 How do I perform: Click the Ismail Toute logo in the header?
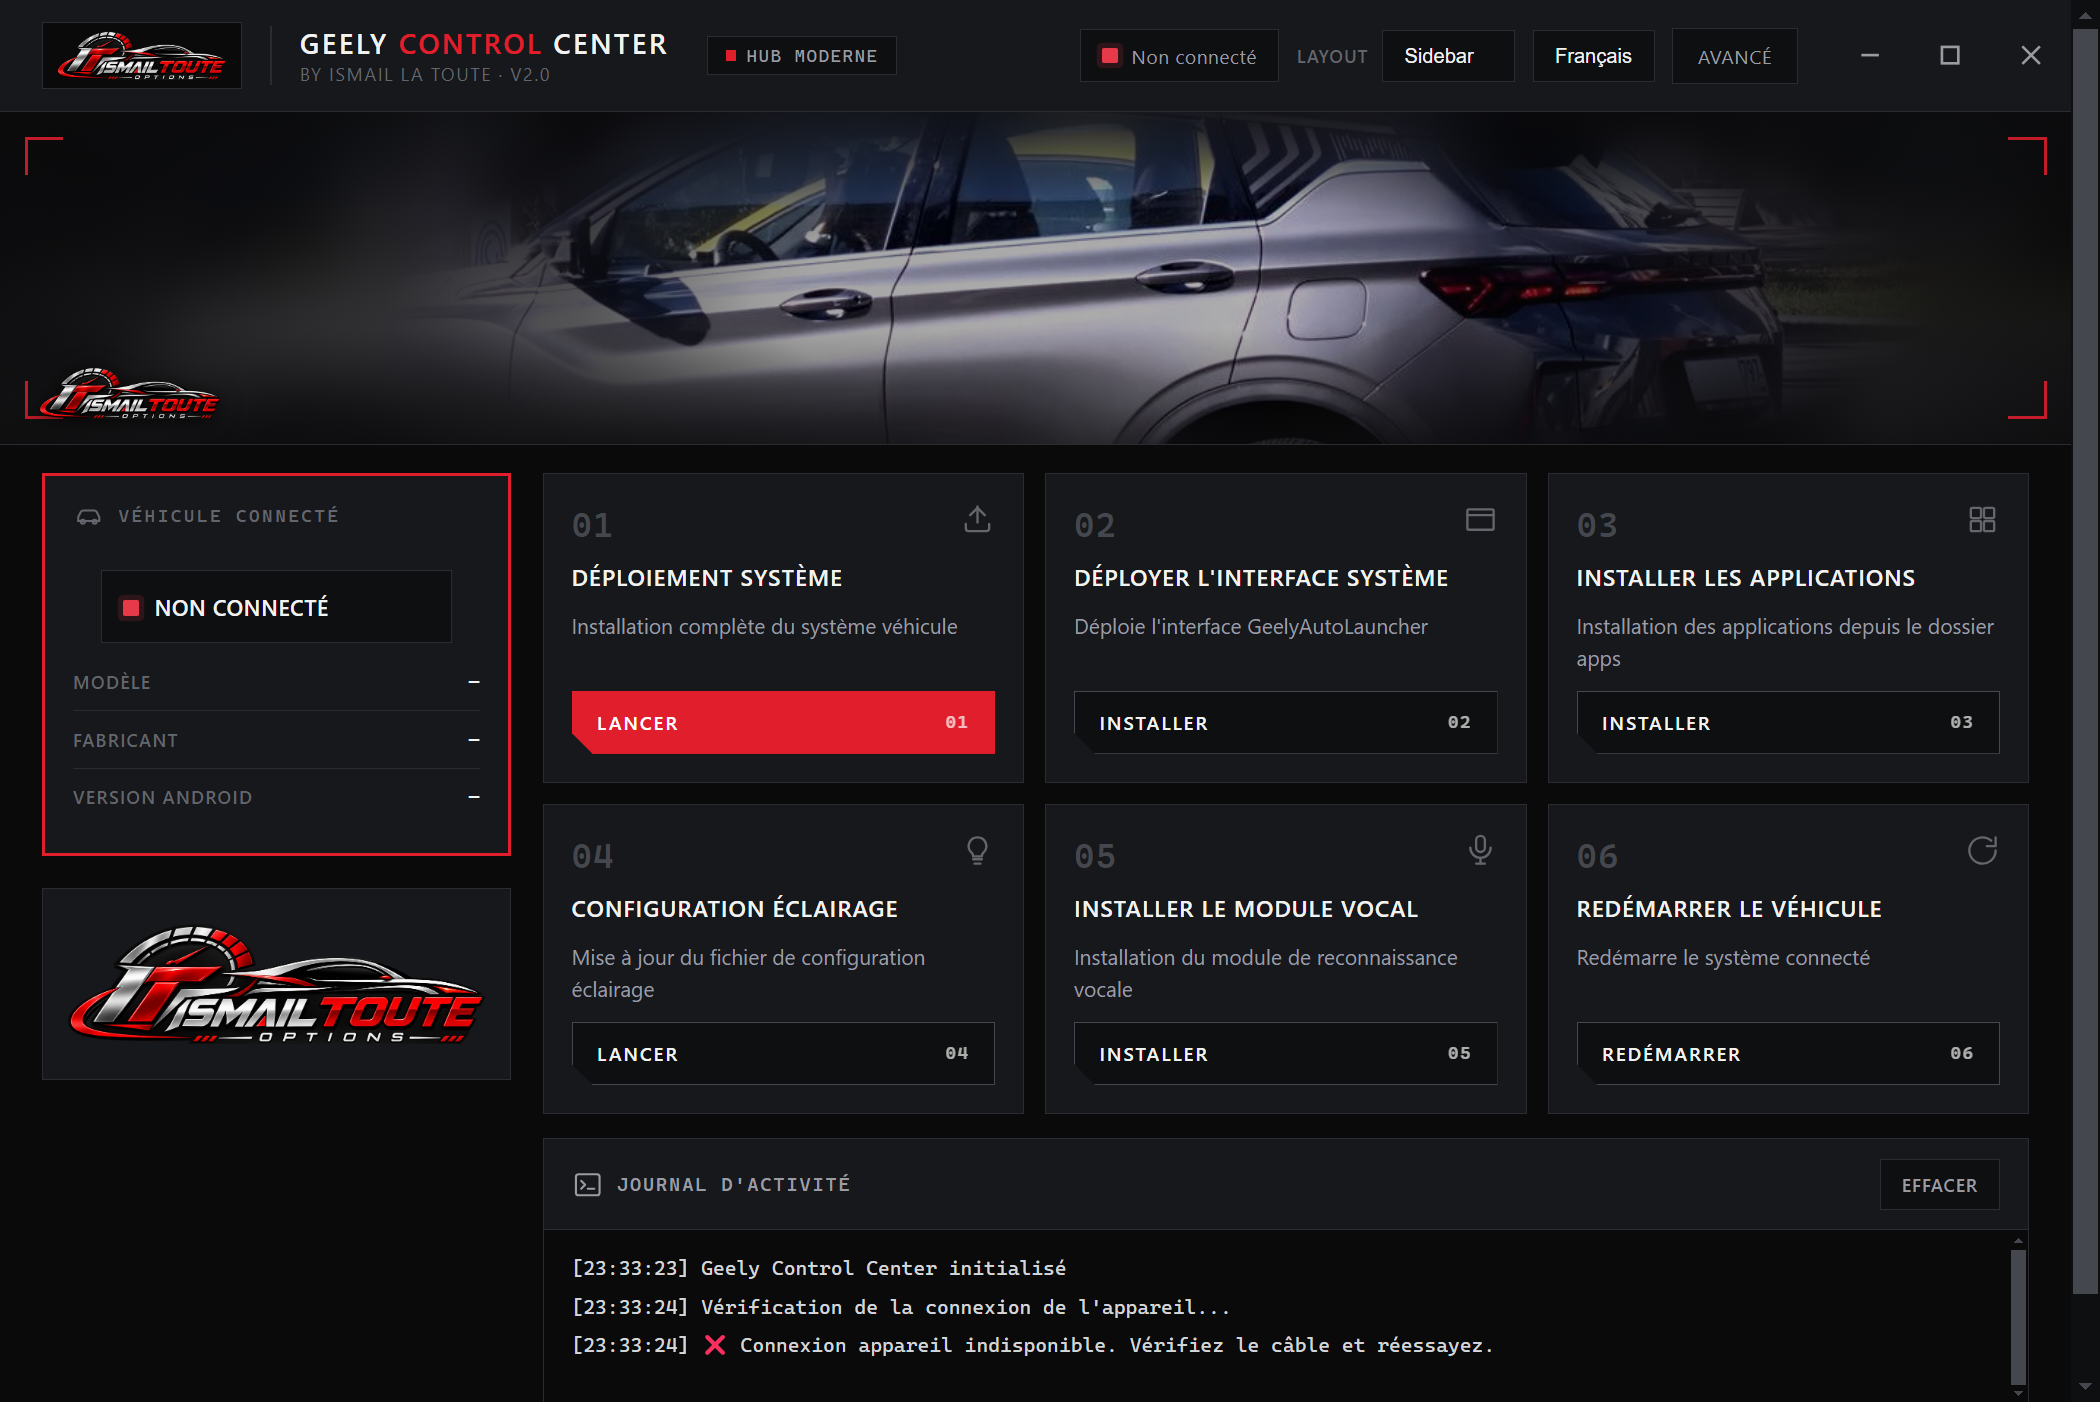(x=142, y=56)
